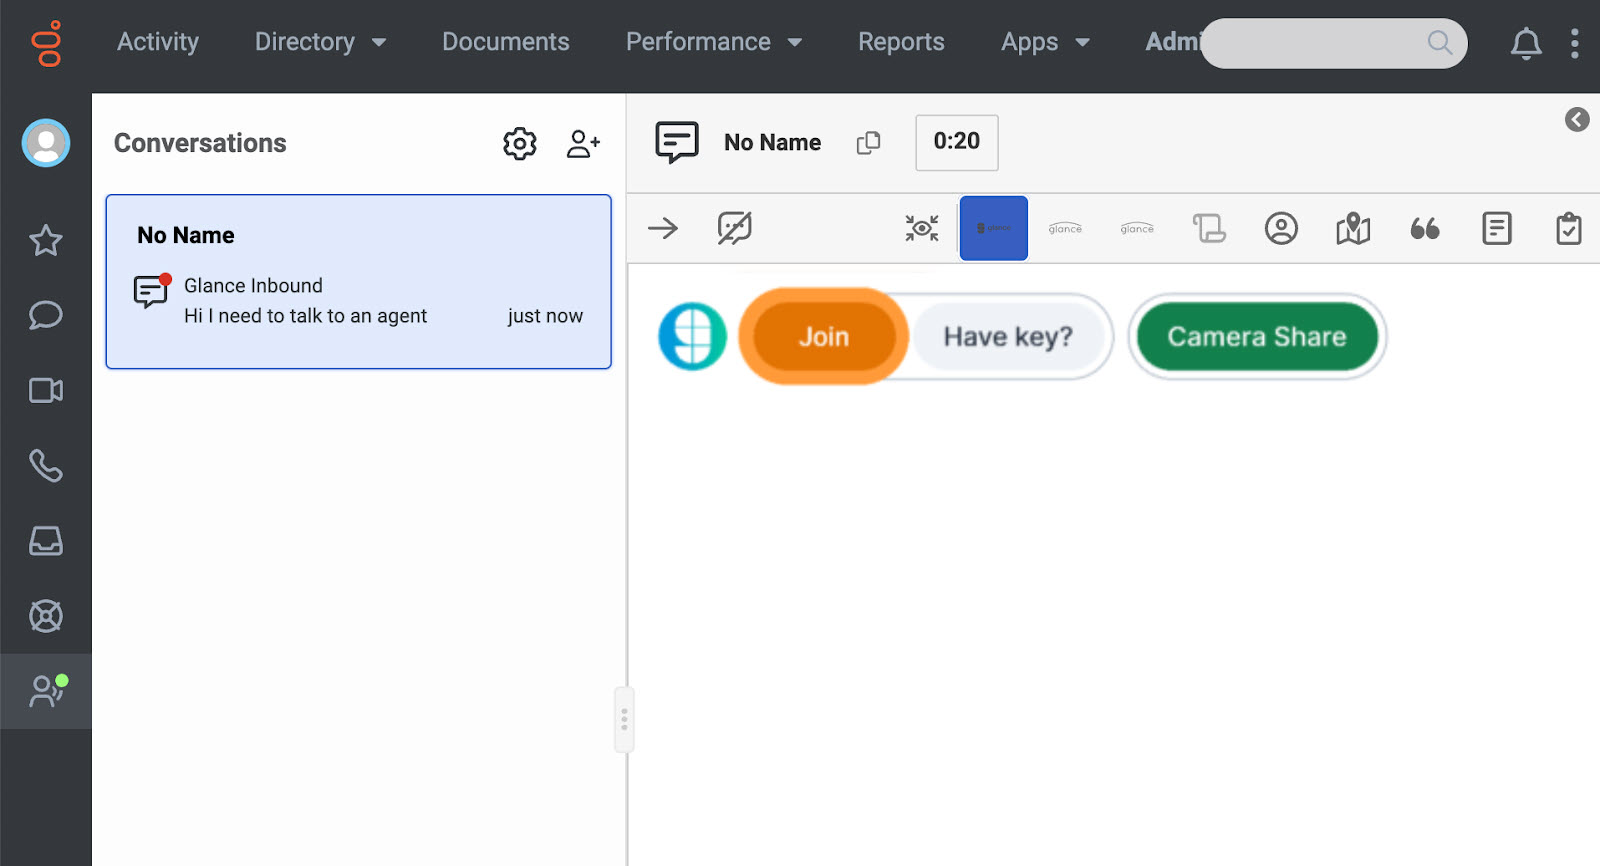The height and width of the screenshot is (866, 1600).
Task: Click the search input field
Action: point(1320,43)
